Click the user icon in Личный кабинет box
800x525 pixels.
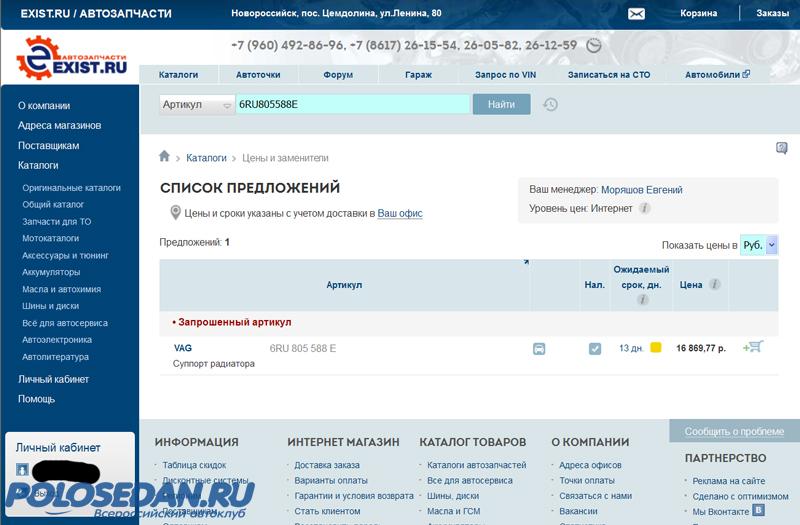(22, 469)
